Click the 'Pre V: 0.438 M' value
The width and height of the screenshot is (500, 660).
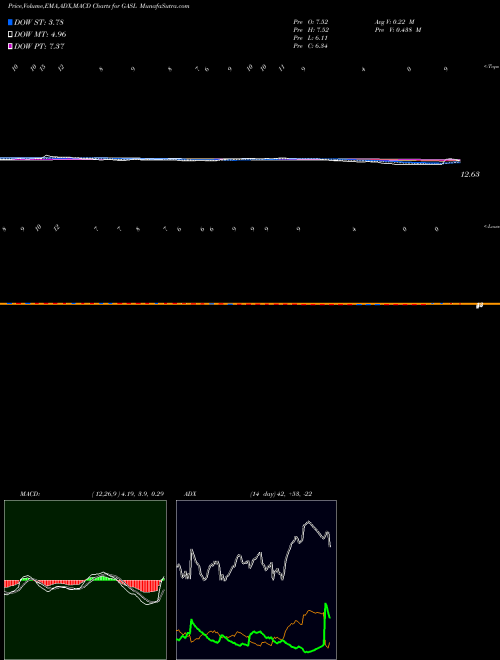click(398, 30)
